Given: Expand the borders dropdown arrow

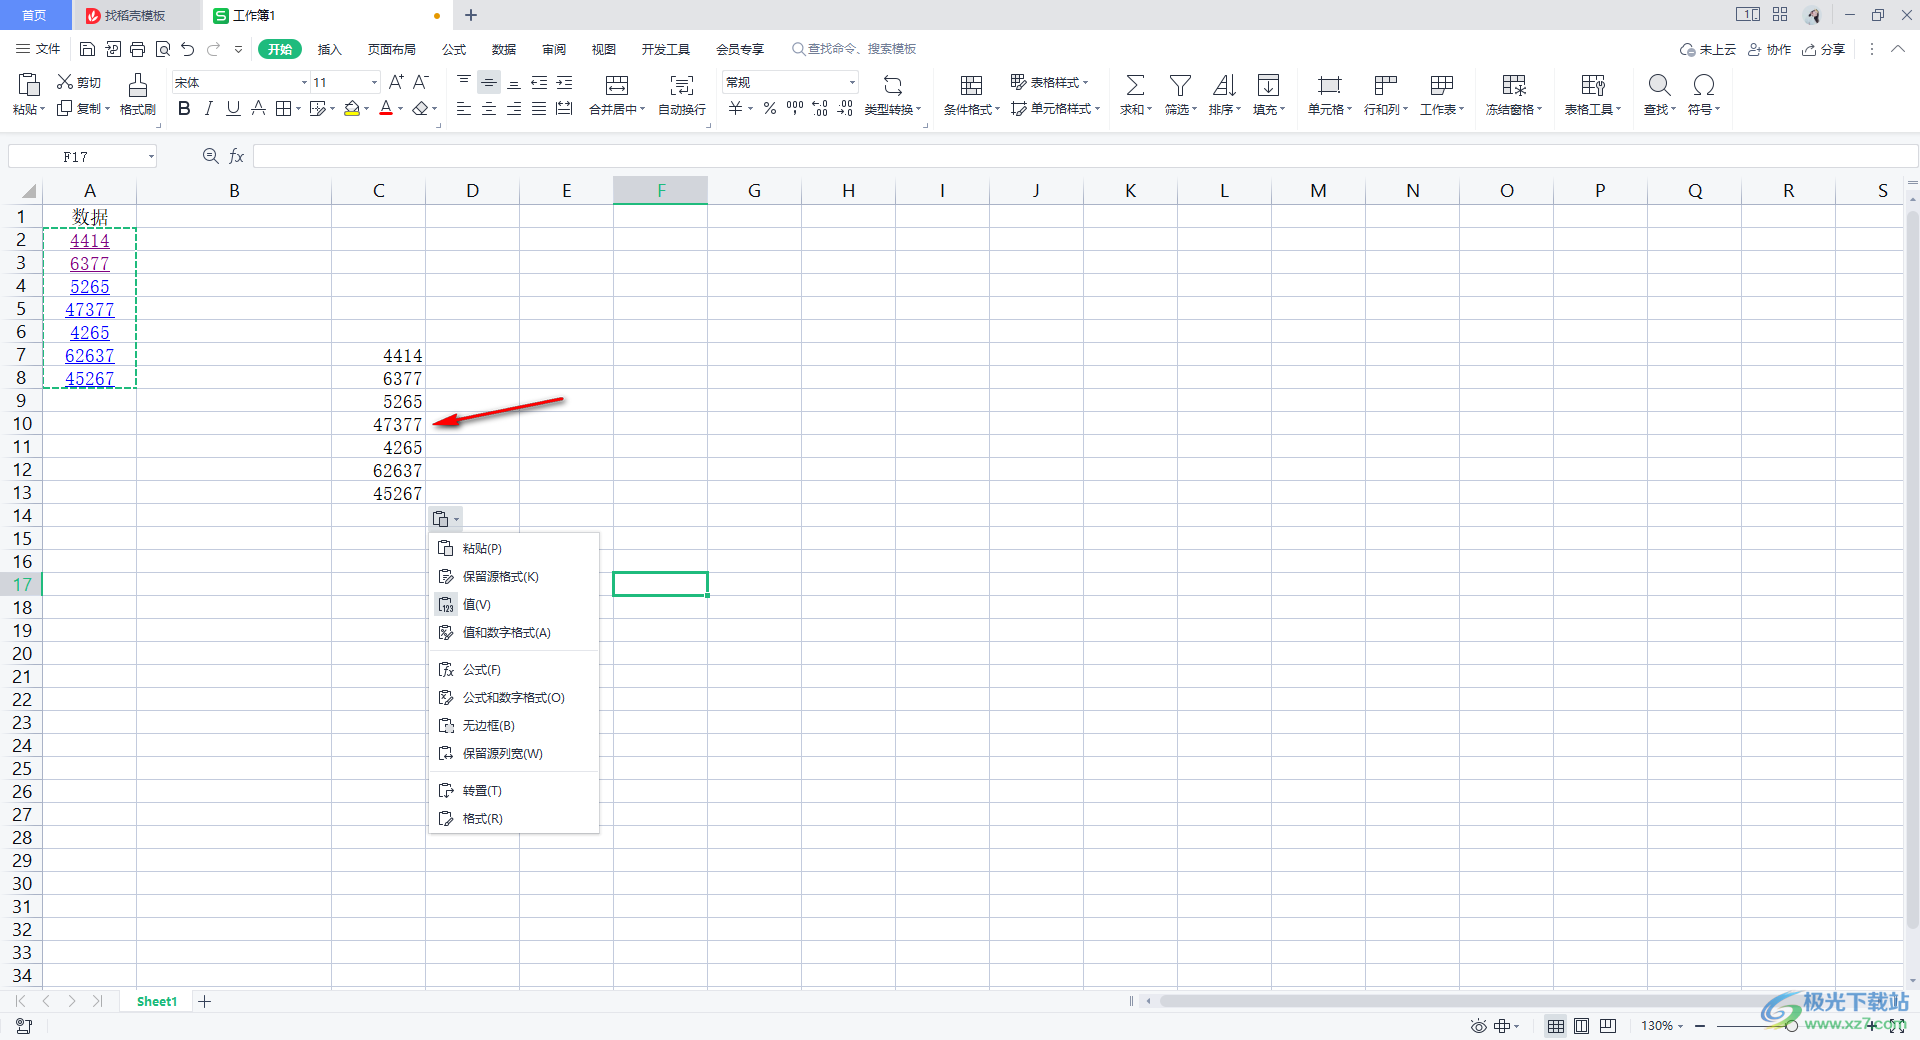Looking at the screenshot, I should click(298, 108).
